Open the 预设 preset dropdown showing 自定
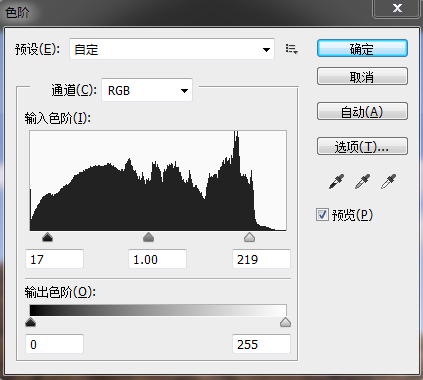The width and height of the screenshot is (423, 380). coord(172,49)
